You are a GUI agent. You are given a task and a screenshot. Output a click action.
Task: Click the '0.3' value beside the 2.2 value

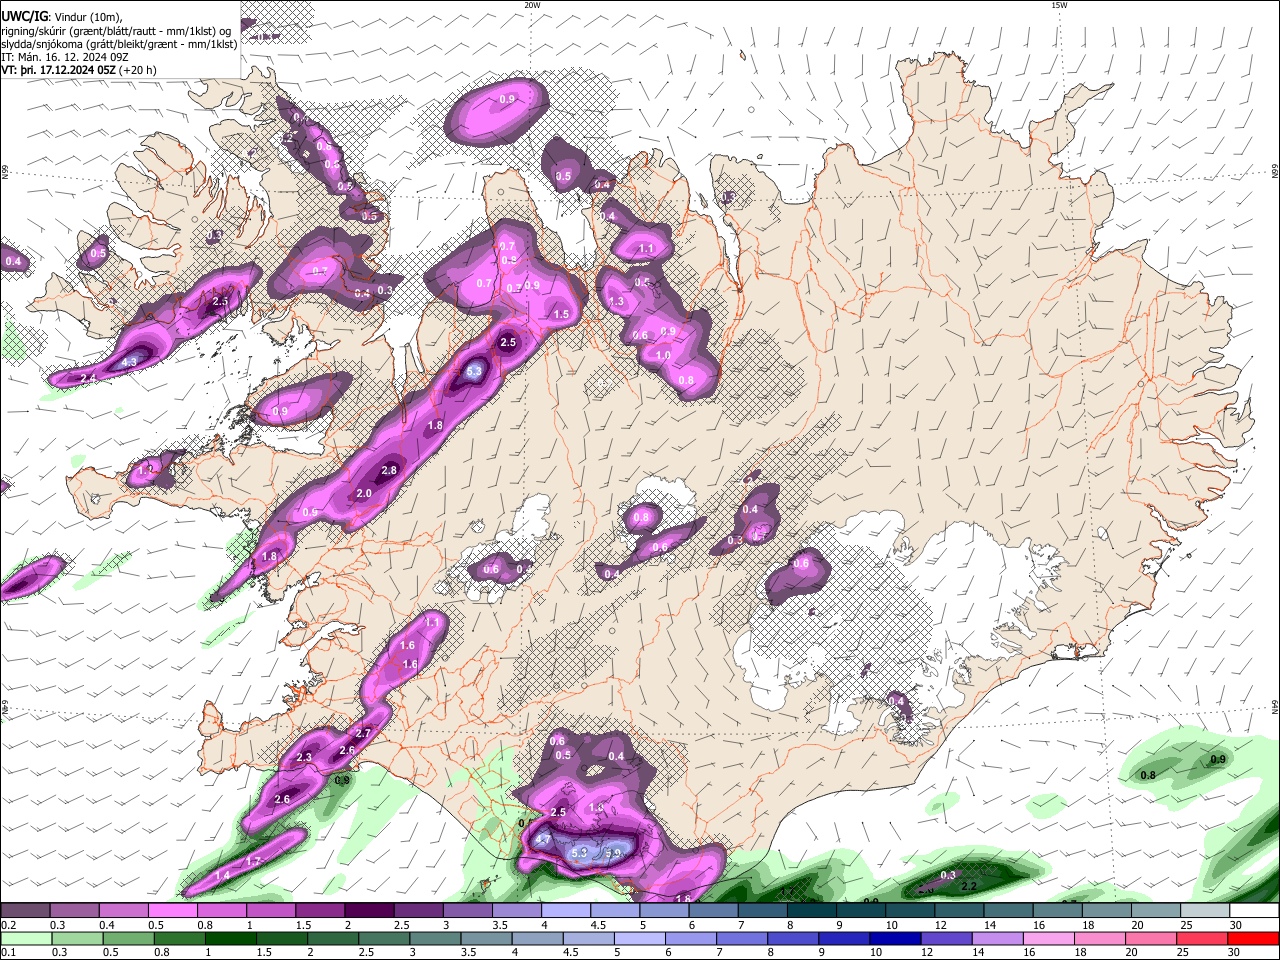pyautogui.click(x=948, y=876)
